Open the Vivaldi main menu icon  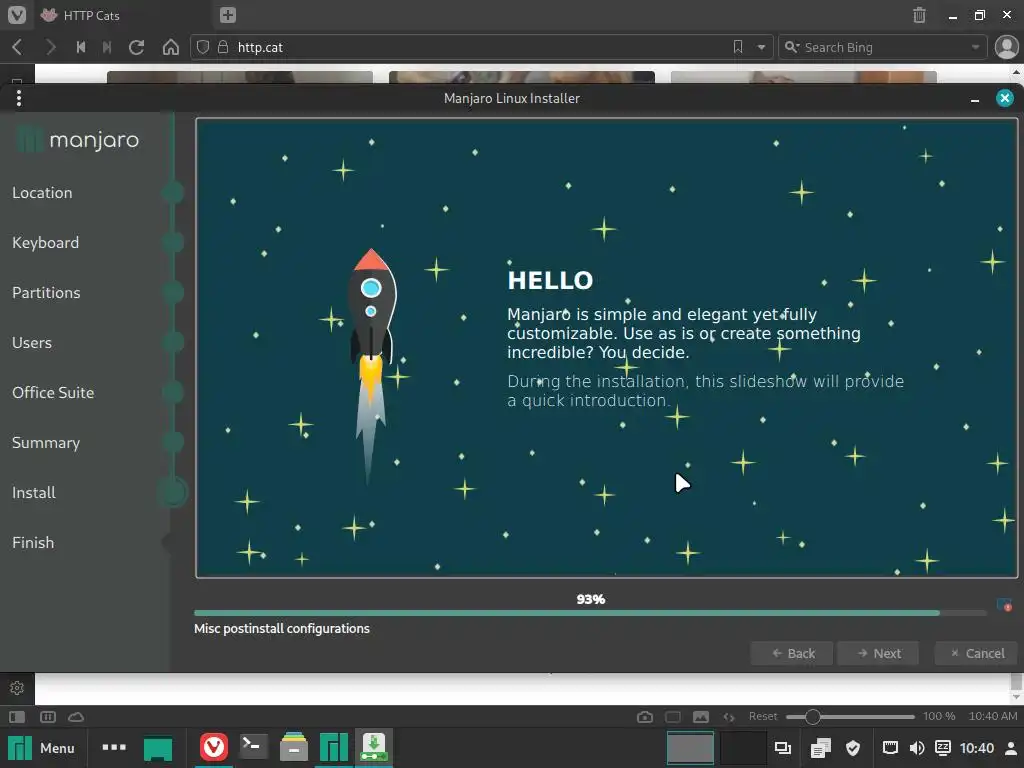(16, 14)
